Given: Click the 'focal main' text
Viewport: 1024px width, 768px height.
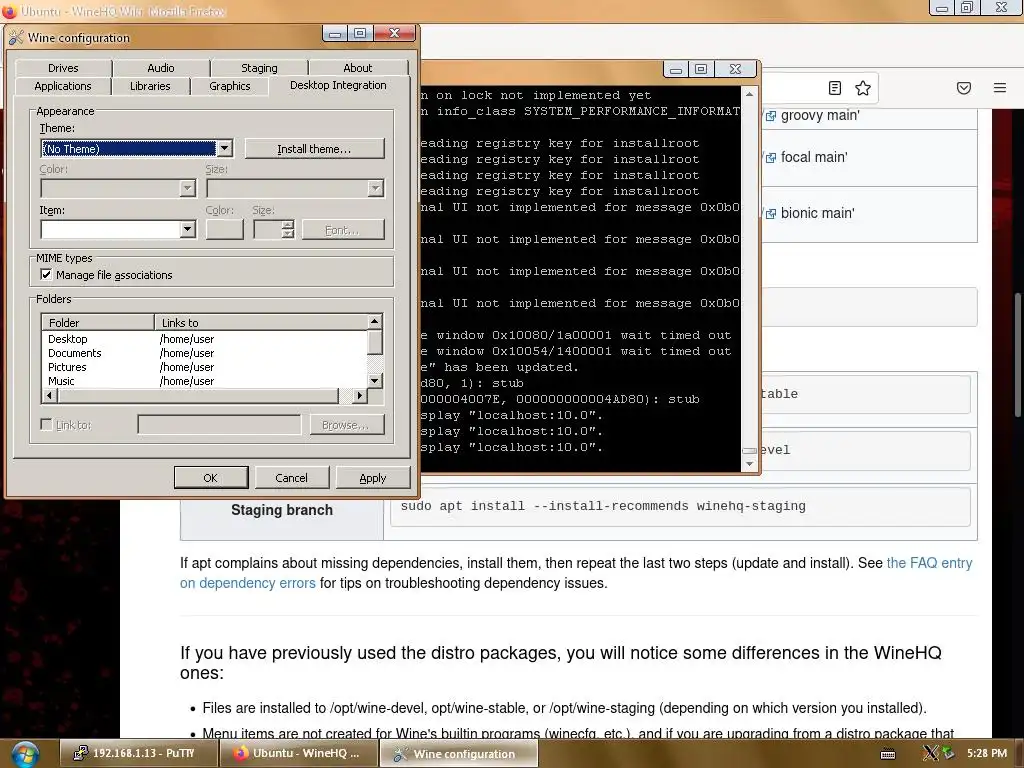Looking at the screenshot, I should coord(814,157).
